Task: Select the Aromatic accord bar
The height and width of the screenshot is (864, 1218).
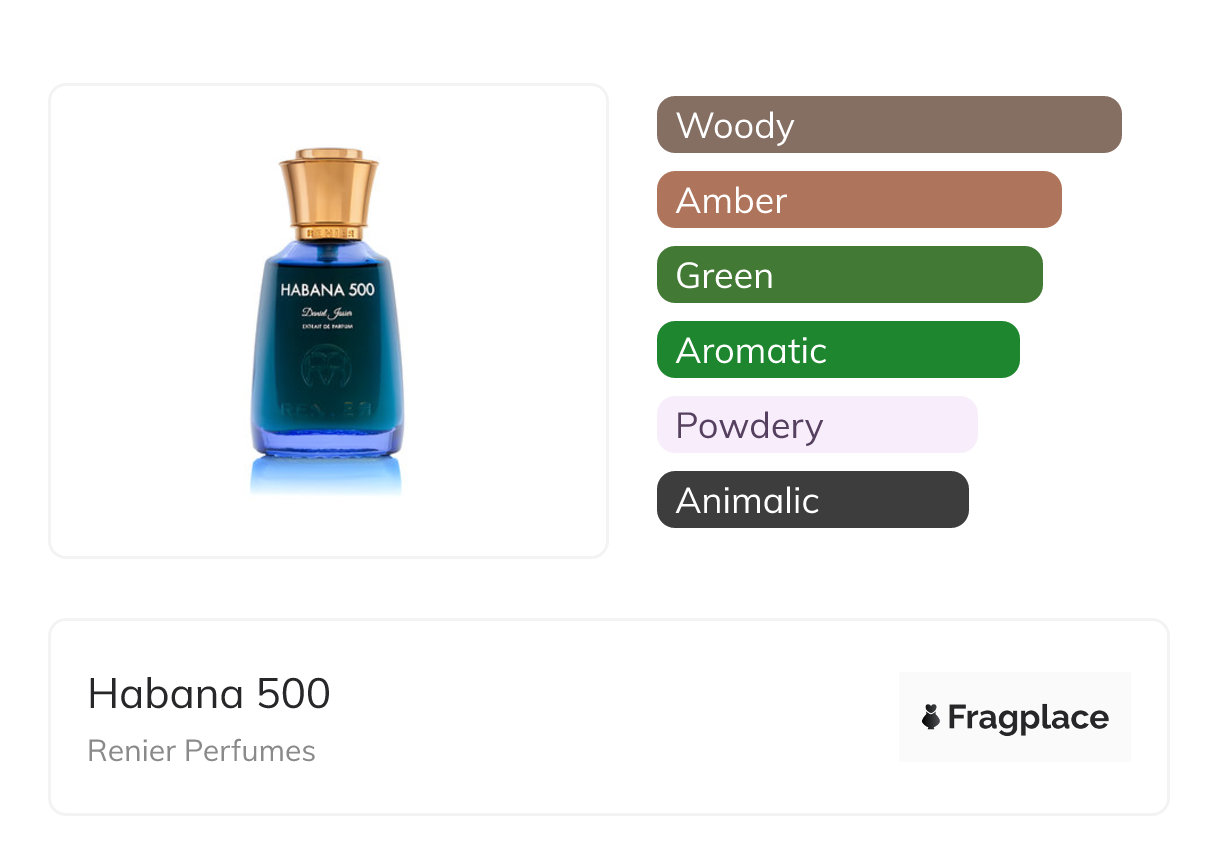Action: (838, 350)
